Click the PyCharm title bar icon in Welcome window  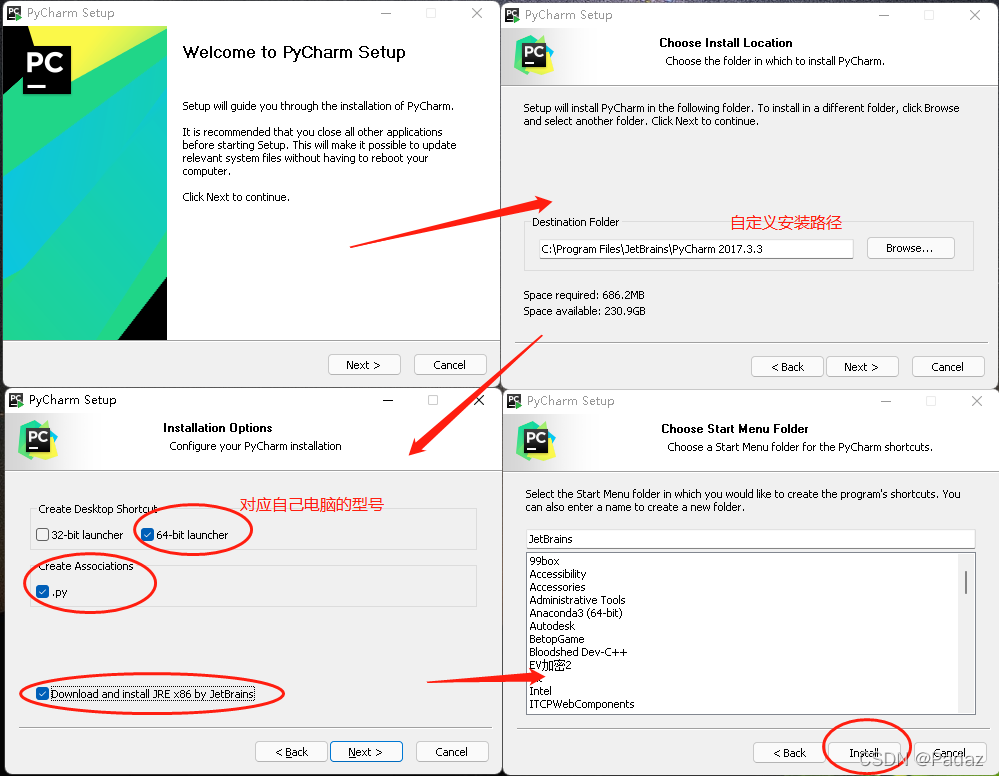(x=14, y=13)
